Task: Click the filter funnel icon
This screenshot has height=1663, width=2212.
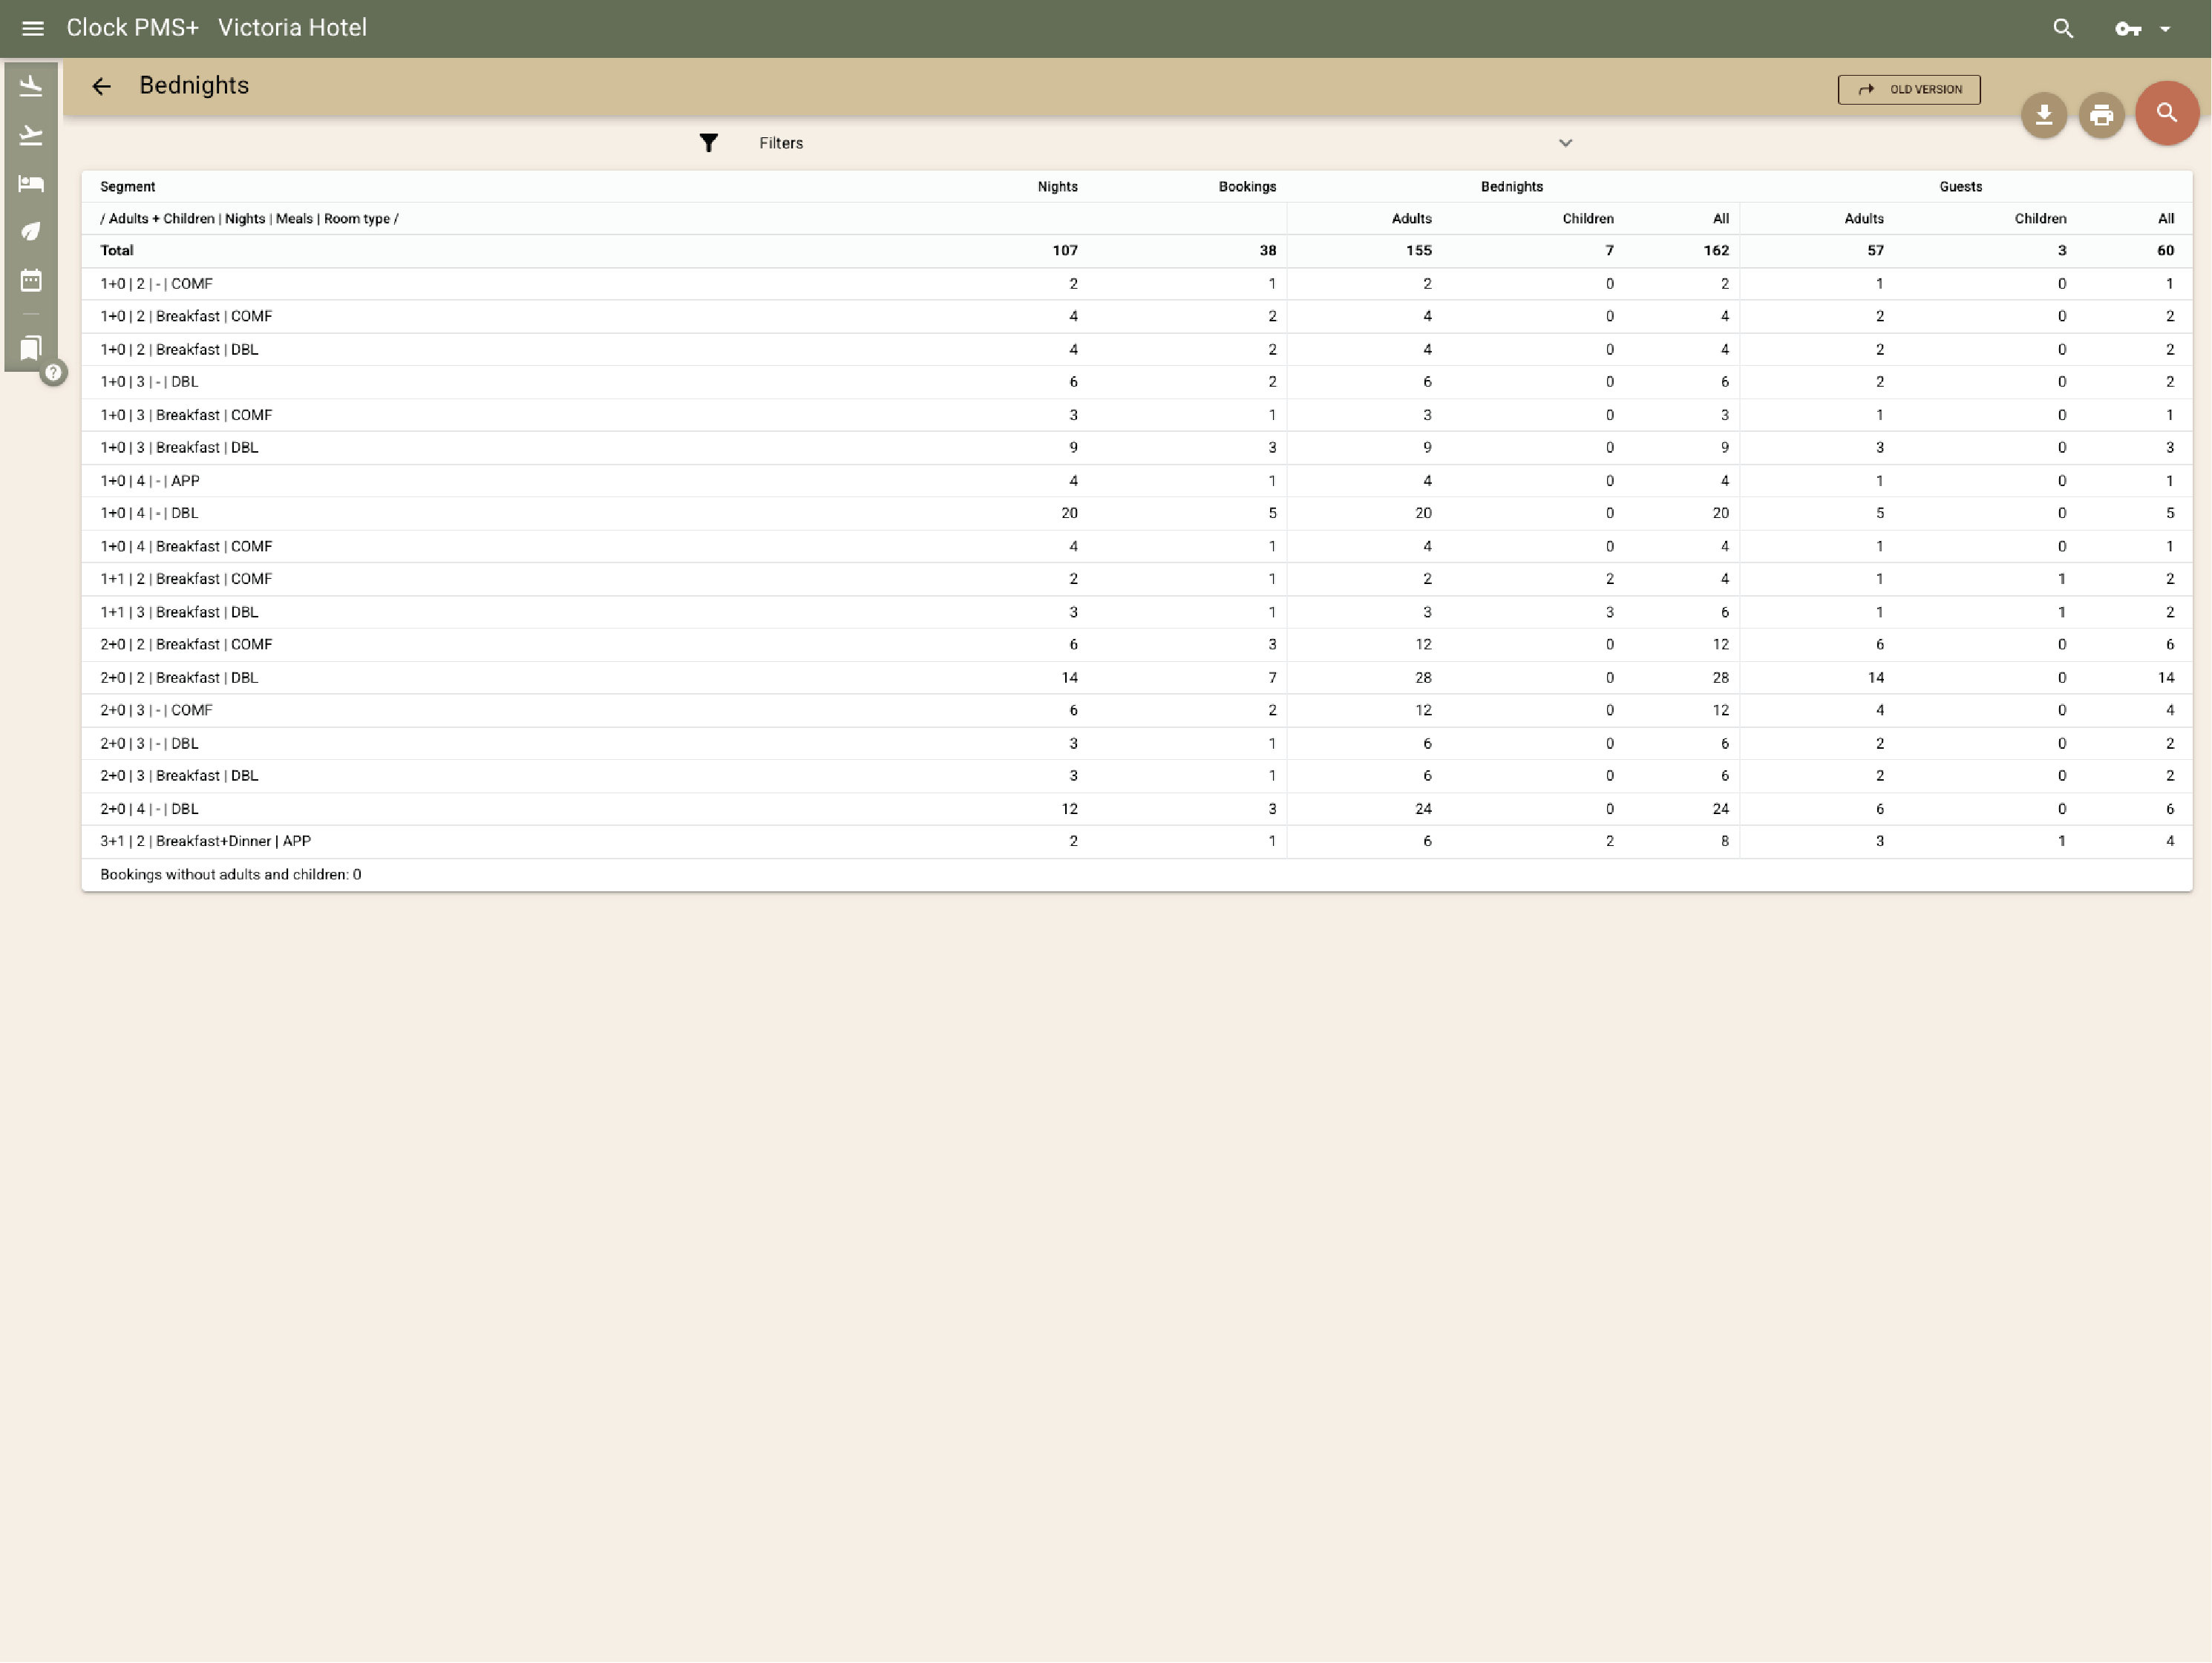Action: (x=709, y=142)
